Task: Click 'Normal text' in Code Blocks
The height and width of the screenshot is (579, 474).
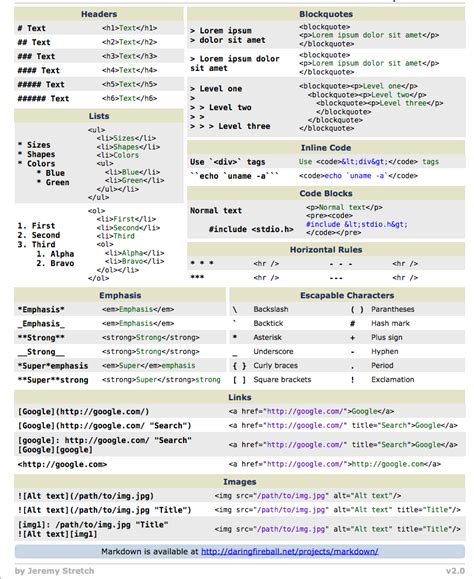Action: (216, 210)
